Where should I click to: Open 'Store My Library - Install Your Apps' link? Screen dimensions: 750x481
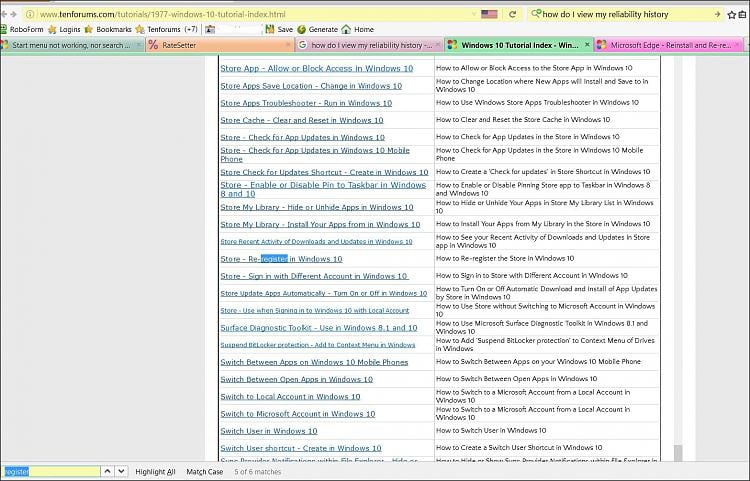[320, 225]
